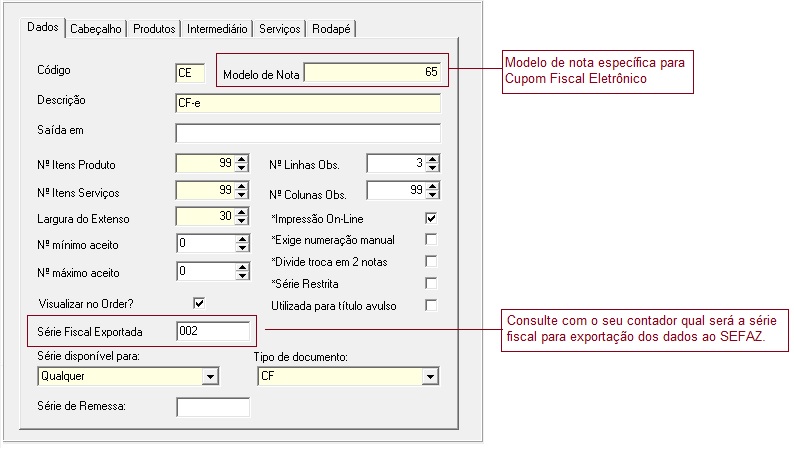Open the Tipo de documento dropdown
Viewport: 794px width, 450px height.
pos(431,376)
